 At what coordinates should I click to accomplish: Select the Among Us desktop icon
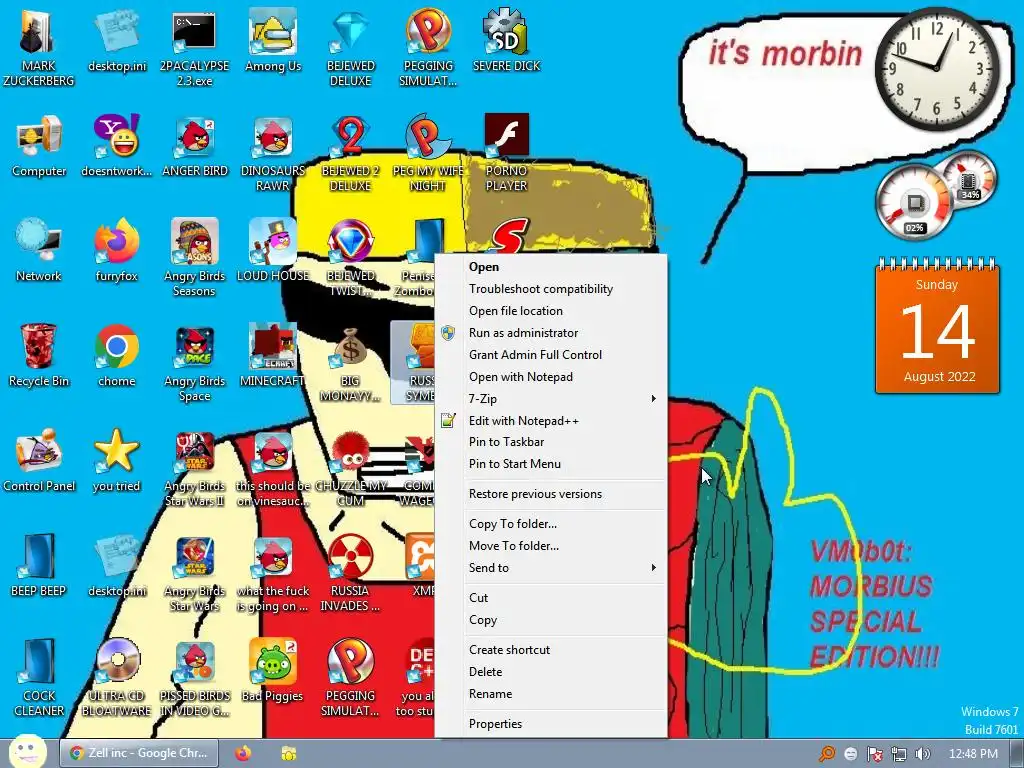click(x=272, y=40)
